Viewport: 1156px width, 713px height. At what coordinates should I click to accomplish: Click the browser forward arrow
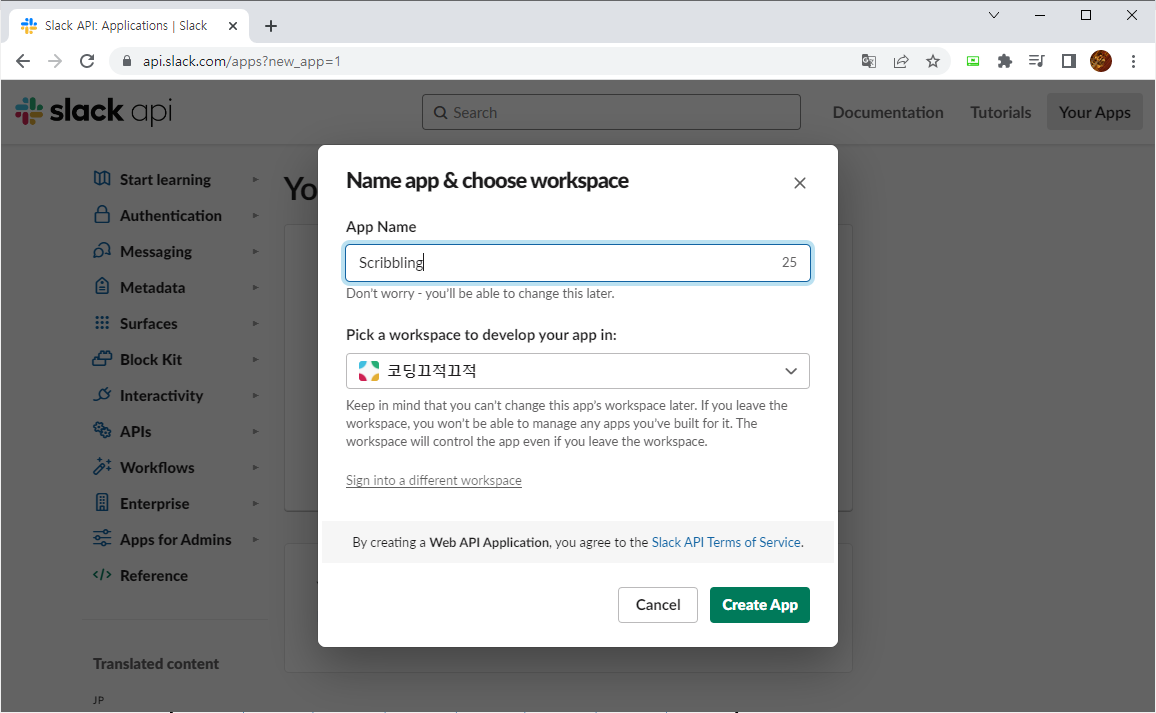[55, 61]
